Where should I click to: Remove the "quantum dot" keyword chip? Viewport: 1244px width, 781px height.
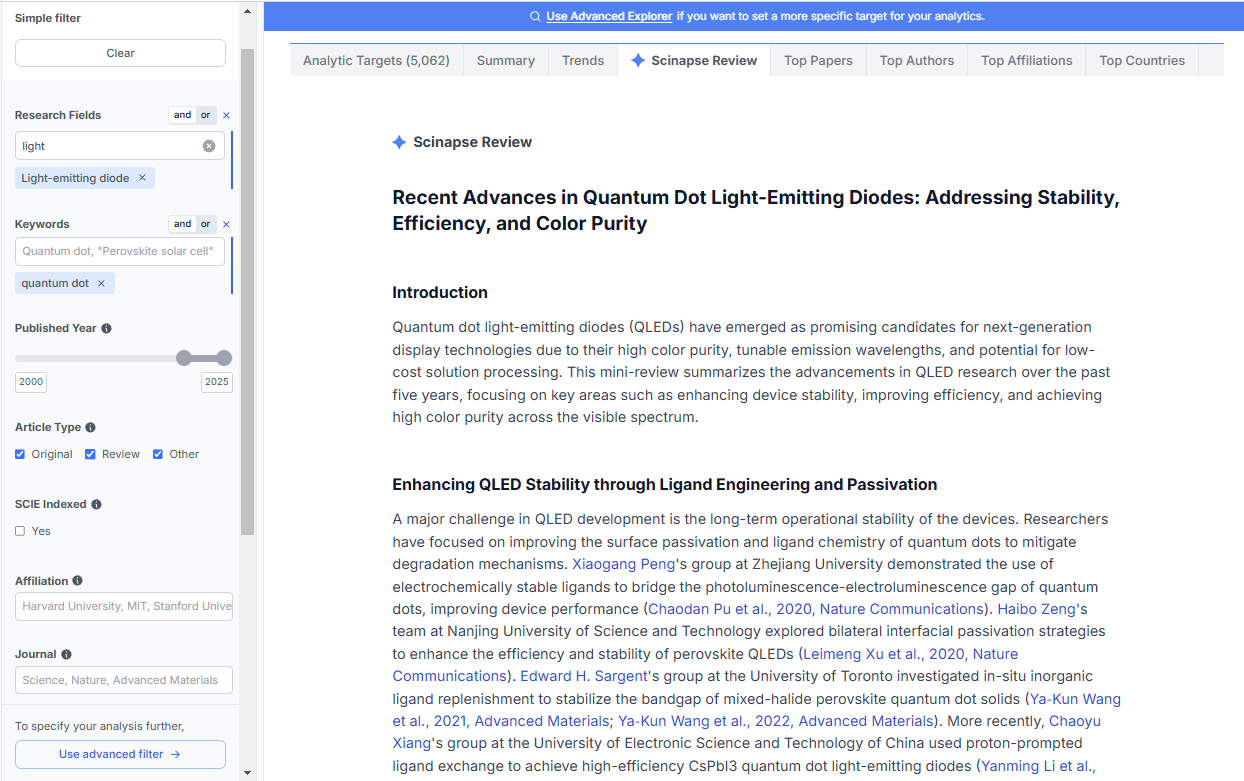click(100, 283)
